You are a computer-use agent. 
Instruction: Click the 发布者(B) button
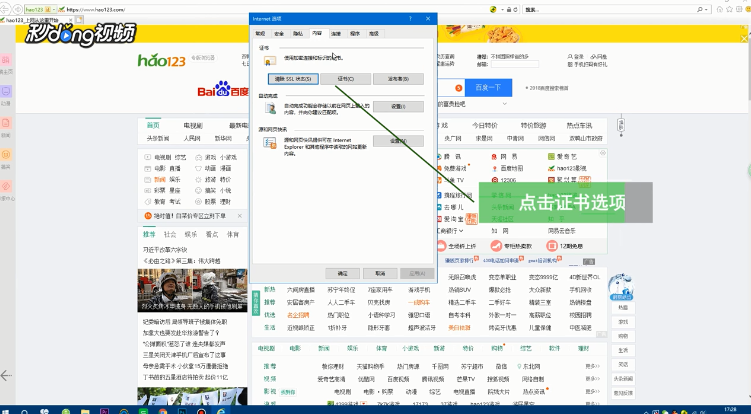tap(398, 79)
